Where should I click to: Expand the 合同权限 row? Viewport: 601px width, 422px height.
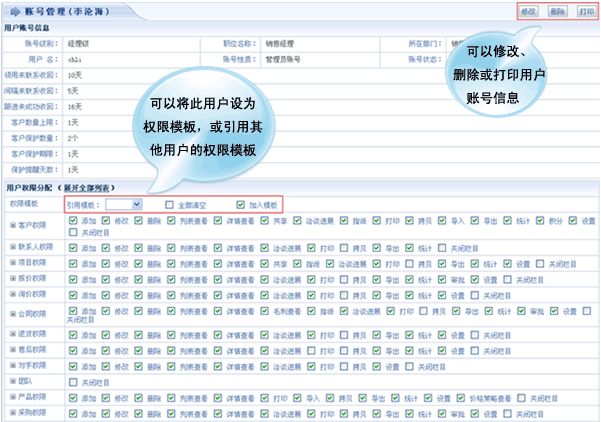pyautogui.click(x=13, y=314)
